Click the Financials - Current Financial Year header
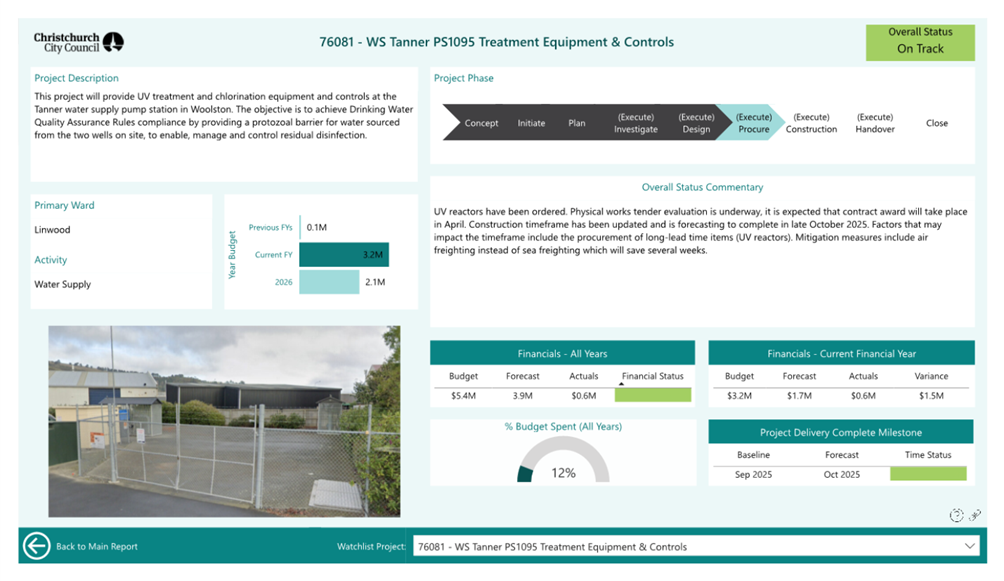 coord(841,353)
